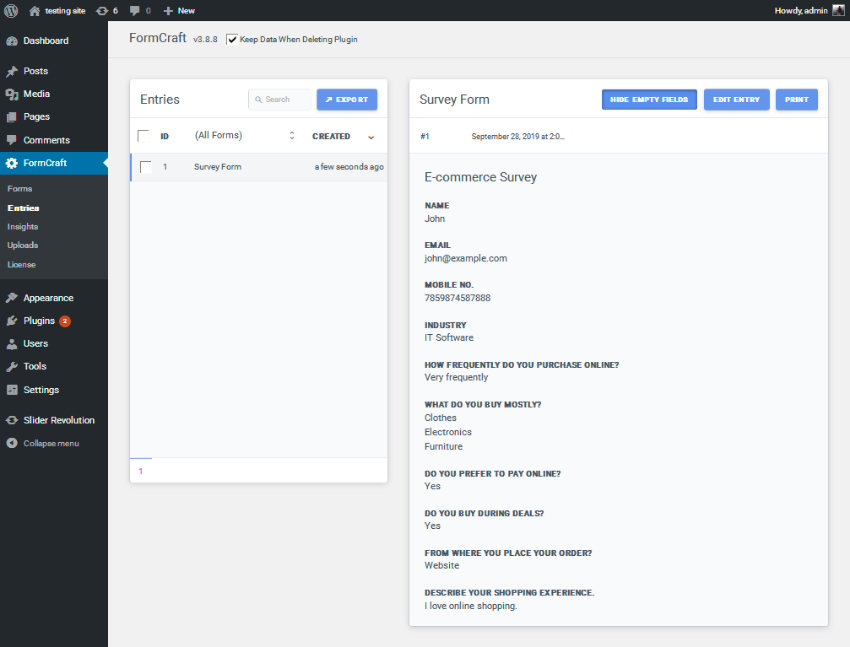Select the Survey Form entry row
The width and height of the screenshot is (850, 647).
point(219,168)
